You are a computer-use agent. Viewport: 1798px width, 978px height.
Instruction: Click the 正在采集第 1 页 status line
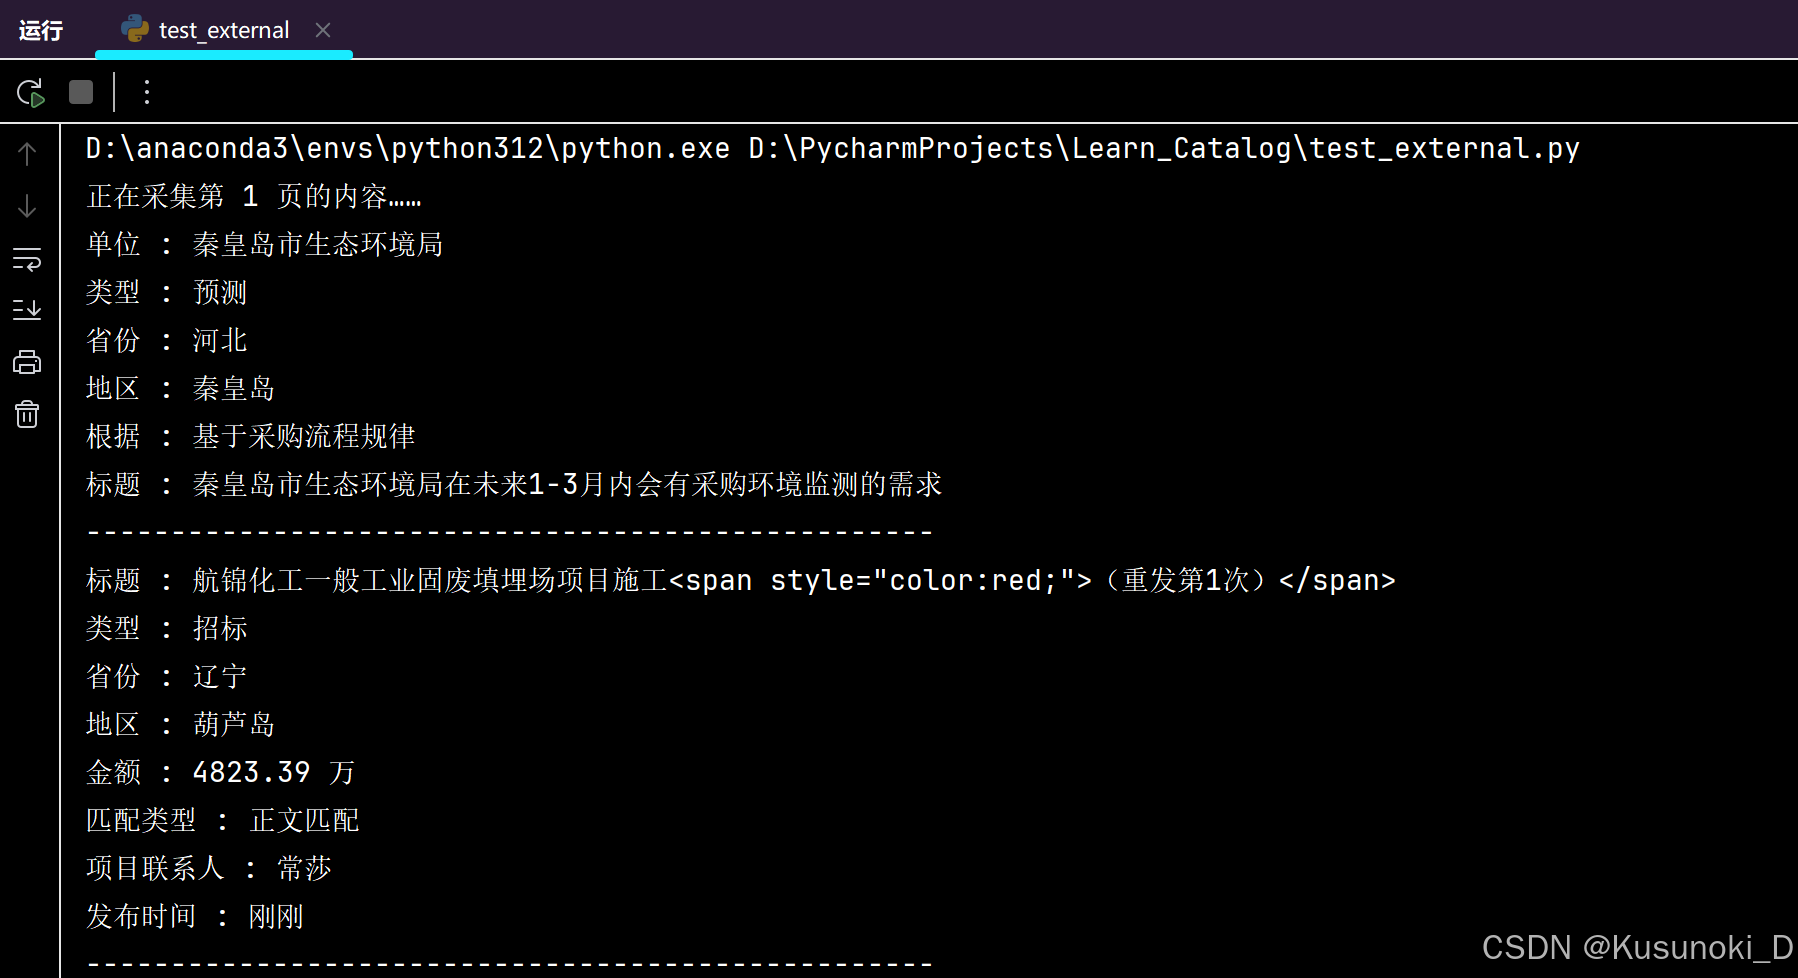(x=253, y=195)
